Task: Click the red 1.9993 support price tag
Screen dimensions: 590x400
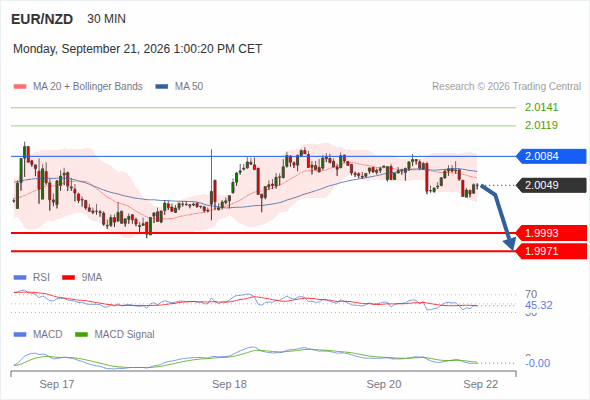Action: click(x=551, y=233)
